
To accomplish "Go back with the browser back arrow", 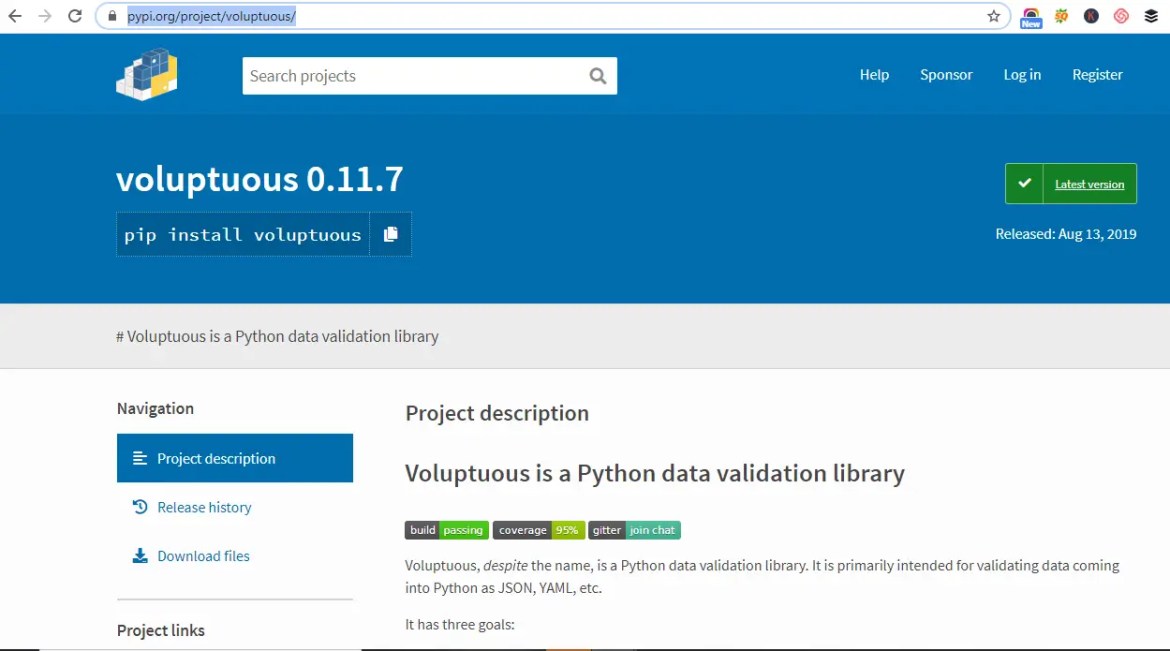I will point(15,16).
